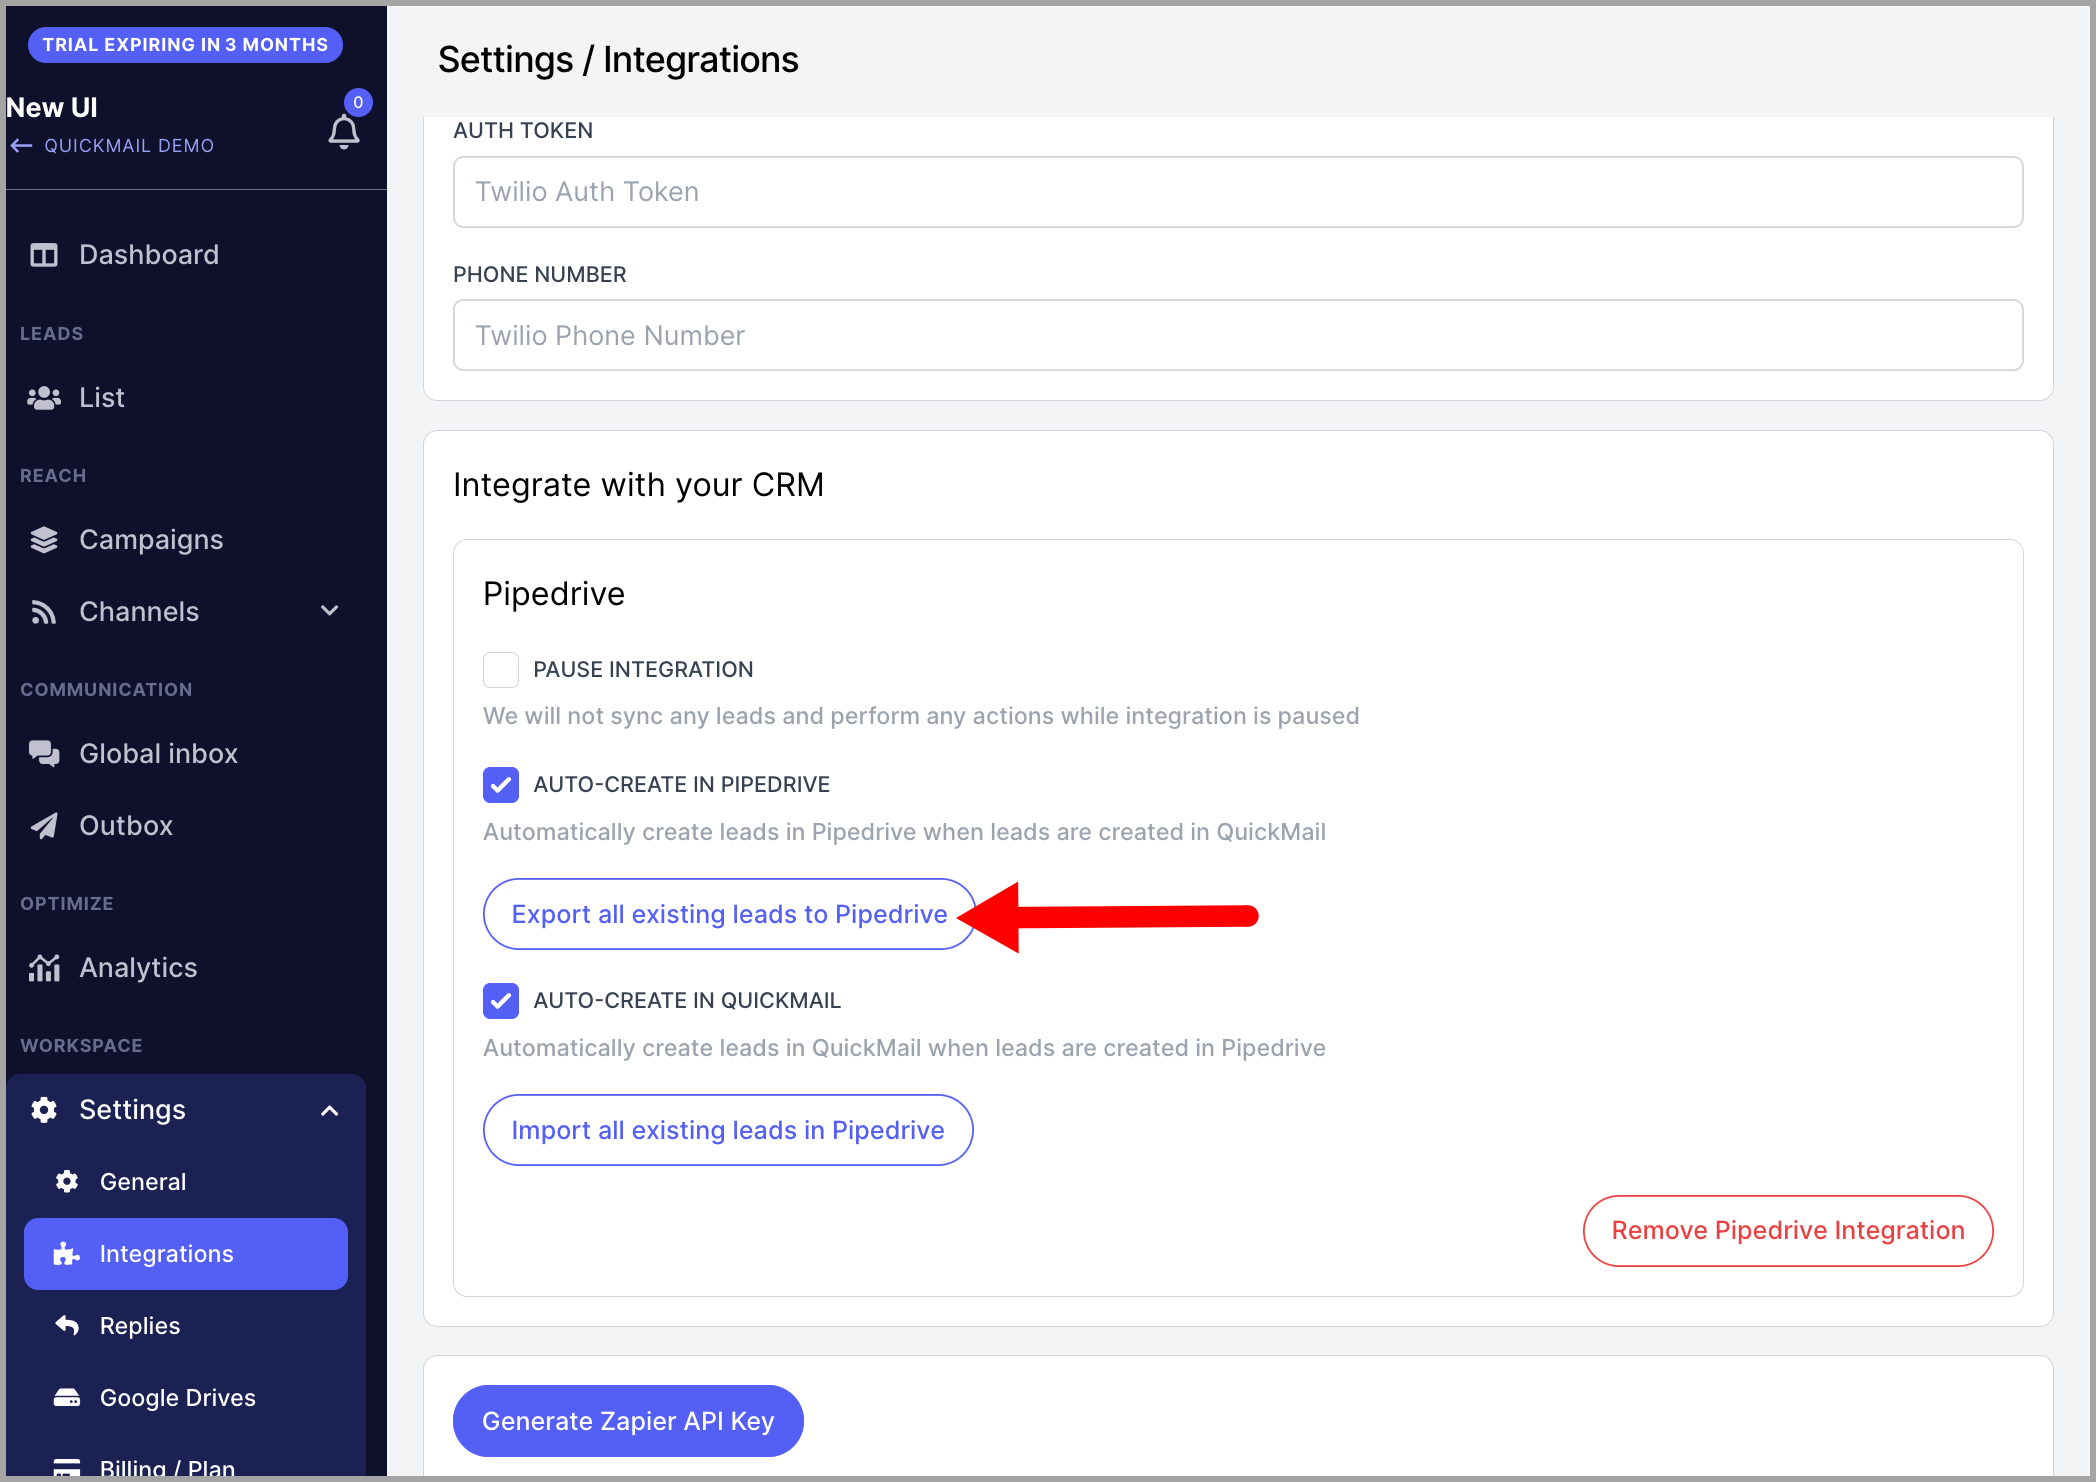Viewport: 2096px width, 1482px height.
Task: Focus the Twilio Auth Token field
Action: pyautogui.click(x=1238, y=192)
